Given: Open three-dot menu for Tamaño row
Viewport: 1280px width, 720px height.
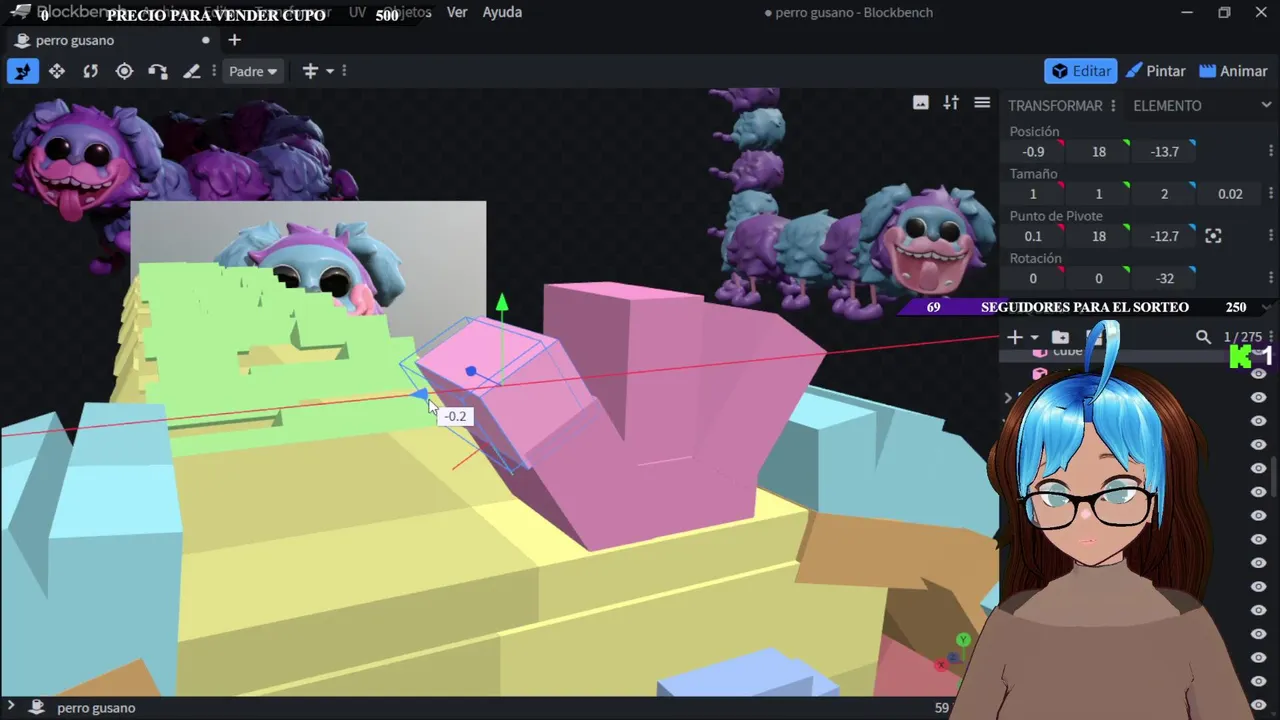Looking at the screenshot, I should point(1271,193).
